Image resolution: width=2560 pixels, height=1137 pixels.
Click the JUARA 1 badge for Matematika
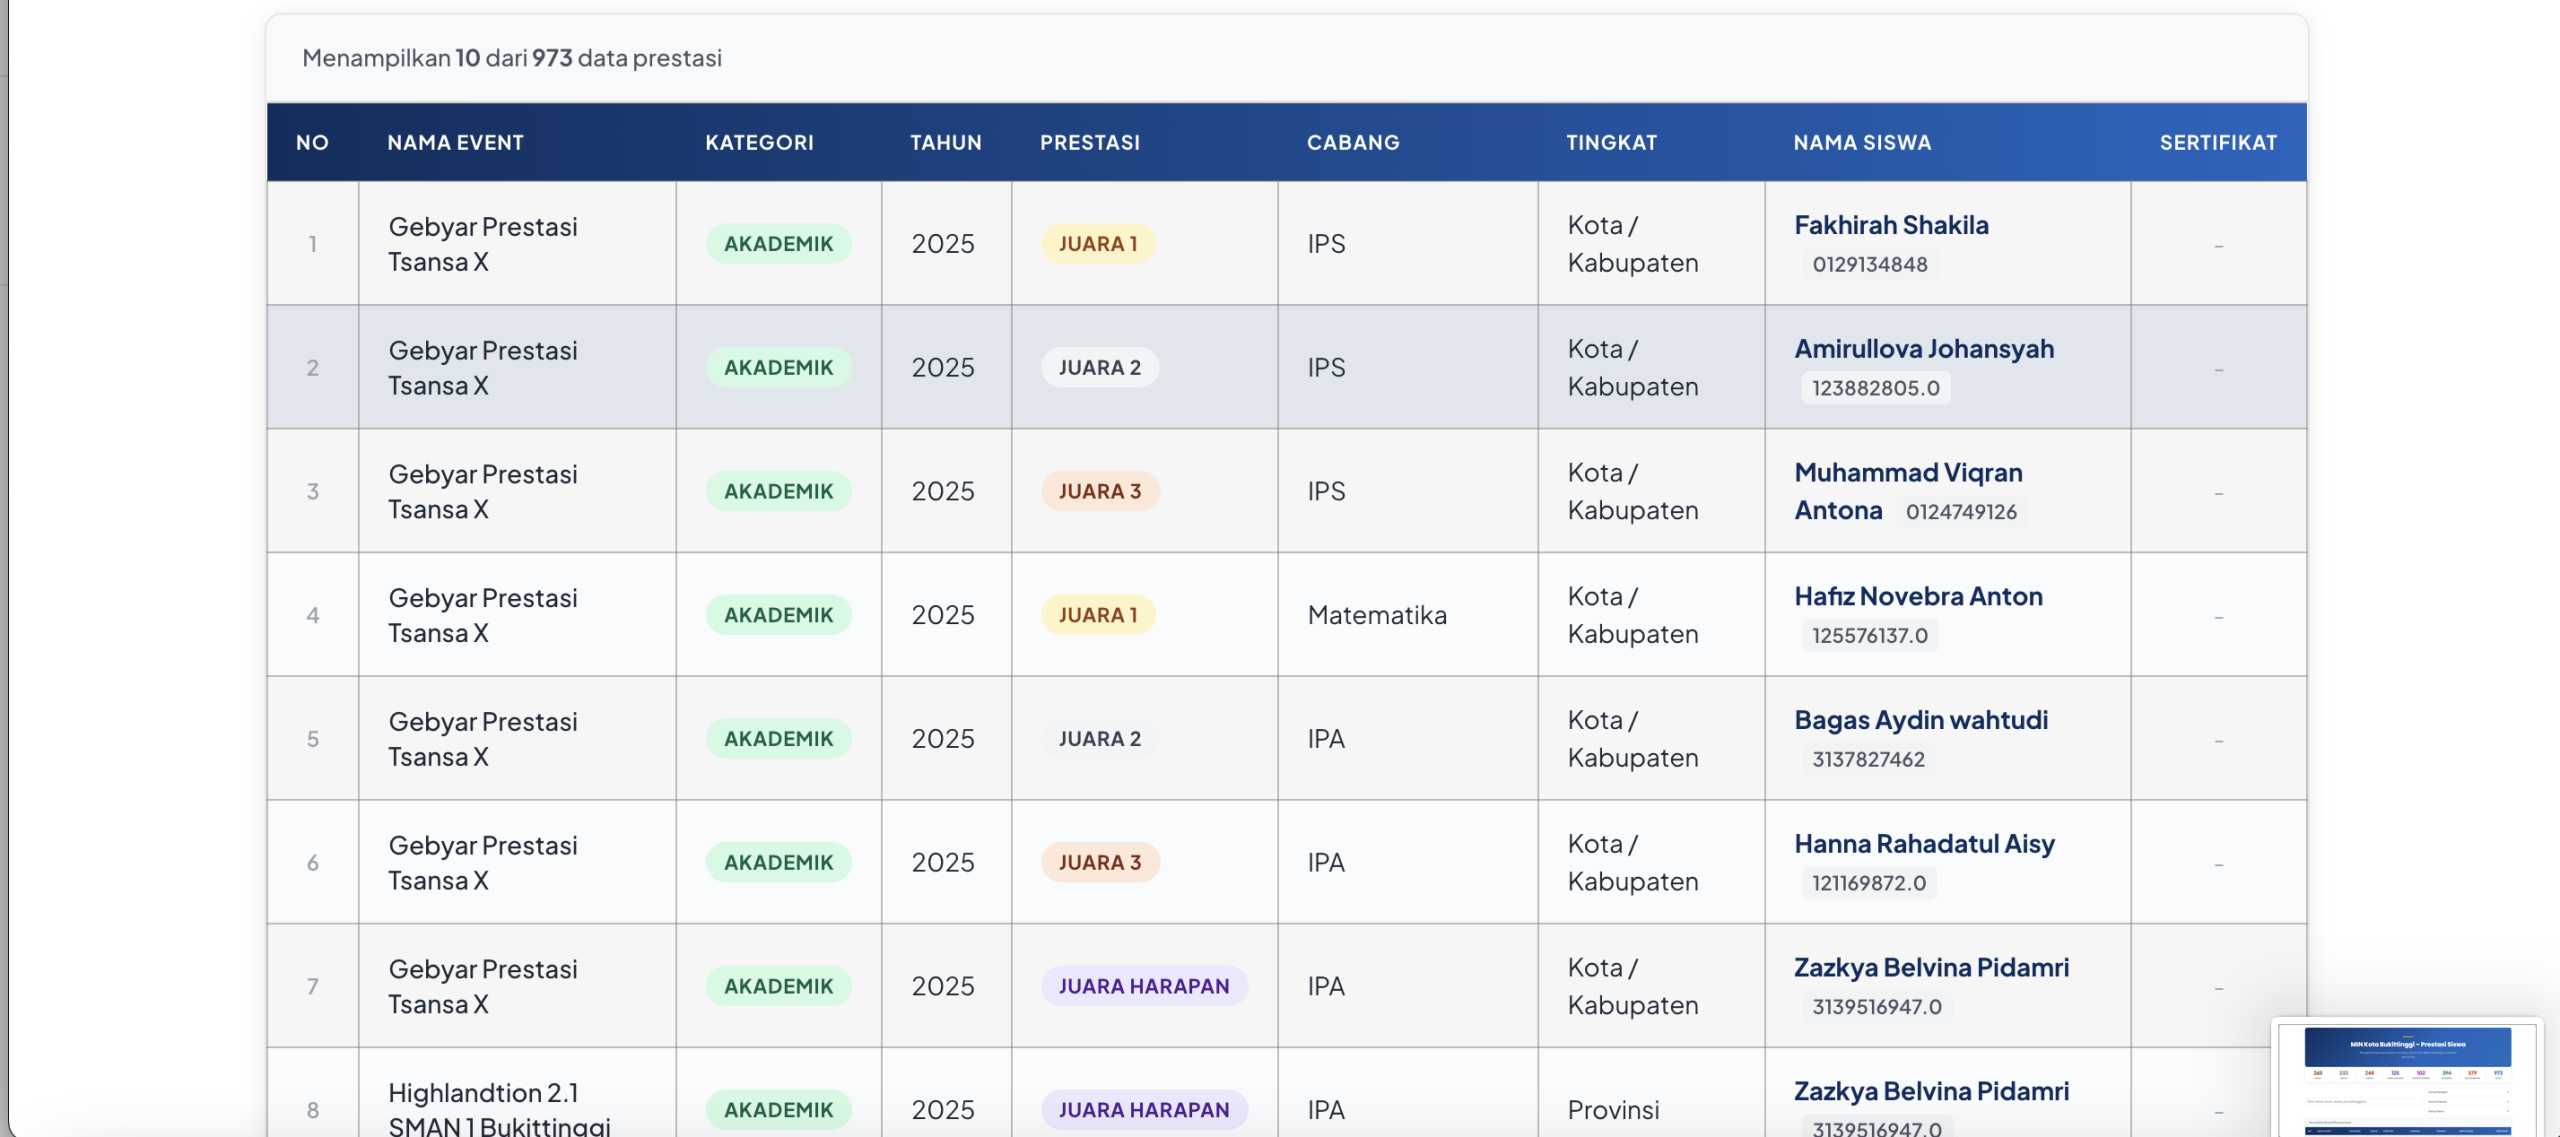(x=1098, y=615)
